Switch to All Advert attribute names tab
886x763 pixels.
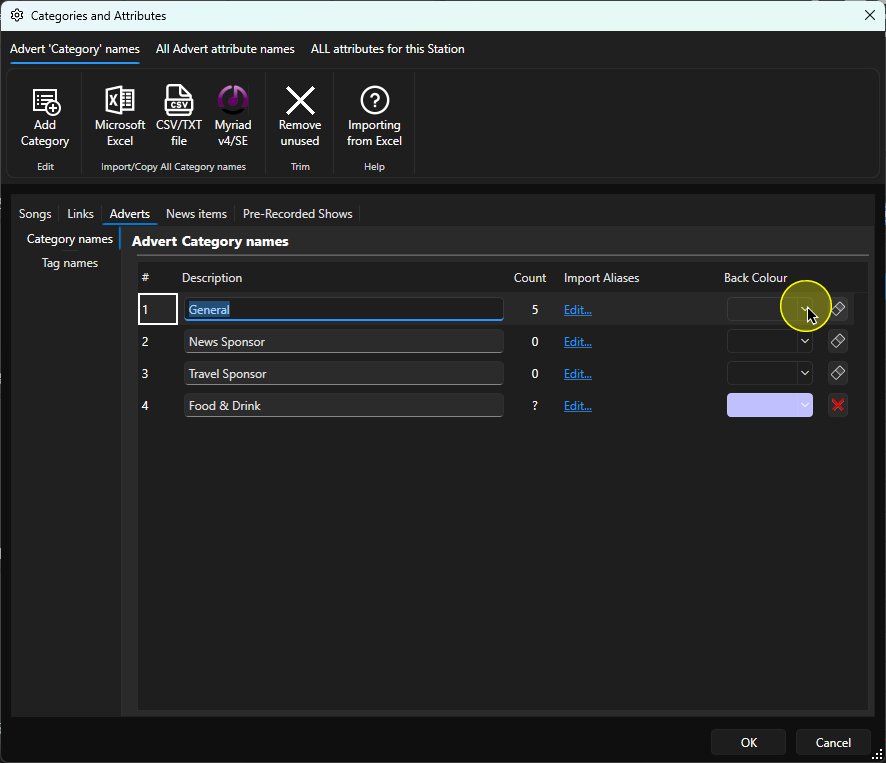click(225, 49)
